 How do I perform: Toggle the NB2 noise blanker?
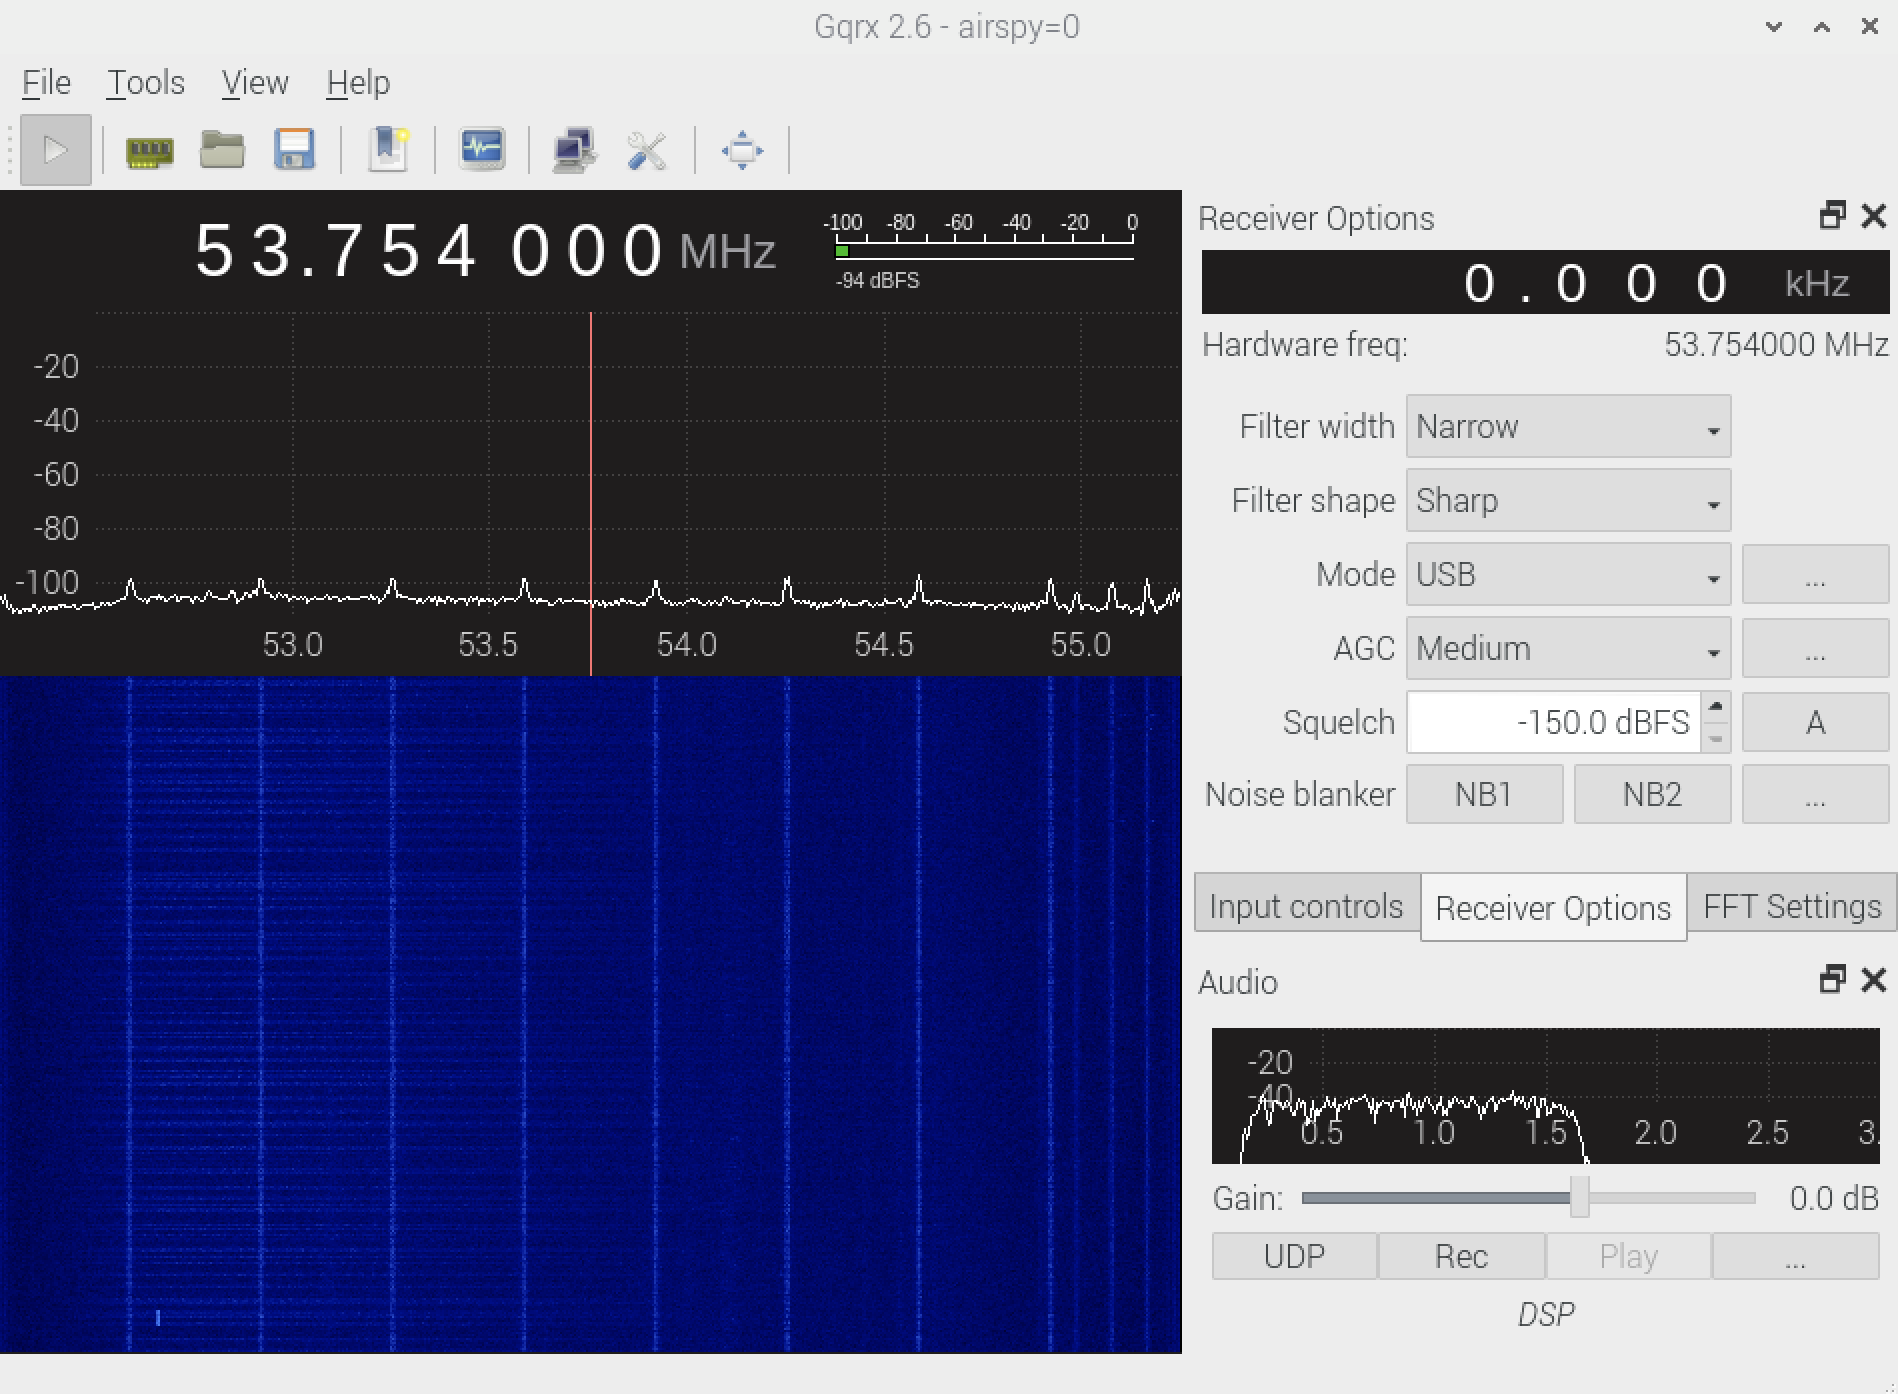1652,795
